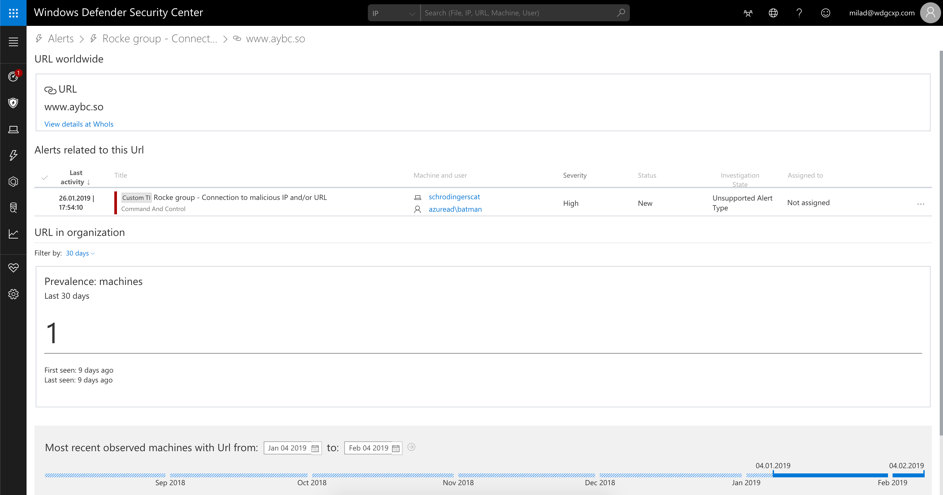Screen dimensions: 943x495
Task: Click the Feb 04 2019 date field
Action: [373, 448]
